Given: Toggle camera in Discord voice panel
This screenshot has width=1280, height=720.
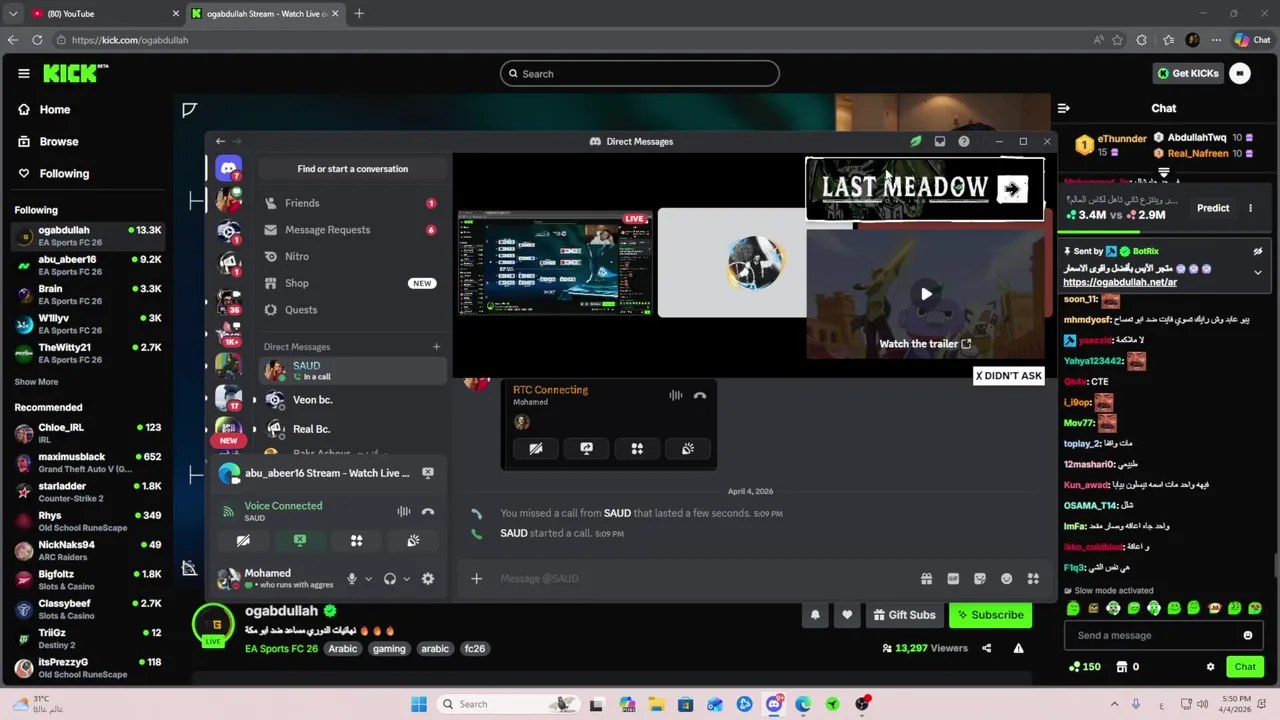Looking at the screenshot, I should (x=243, y=540).
